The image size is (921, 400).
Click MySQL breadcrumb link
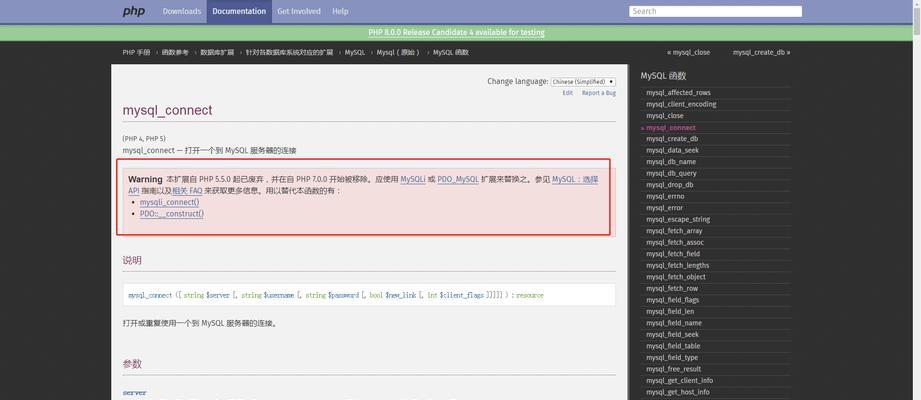(x=355, y=52)
